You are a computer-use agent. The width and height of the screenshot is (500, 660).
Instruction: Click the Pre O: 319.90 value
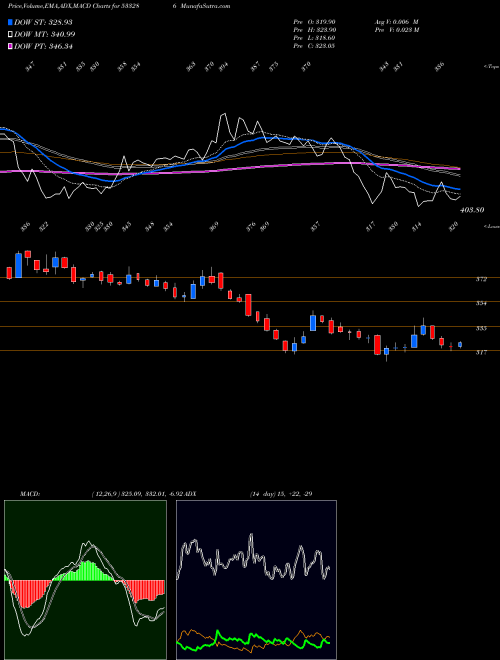pyautogui.click(x=314, y=22)
